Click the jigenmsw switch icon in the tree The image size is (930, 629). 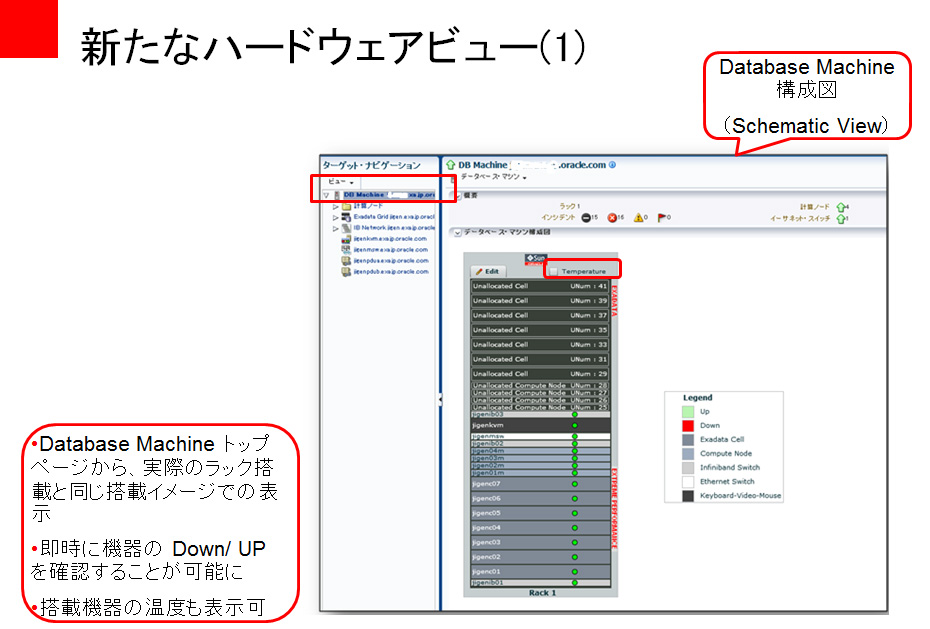click(346, 250)
